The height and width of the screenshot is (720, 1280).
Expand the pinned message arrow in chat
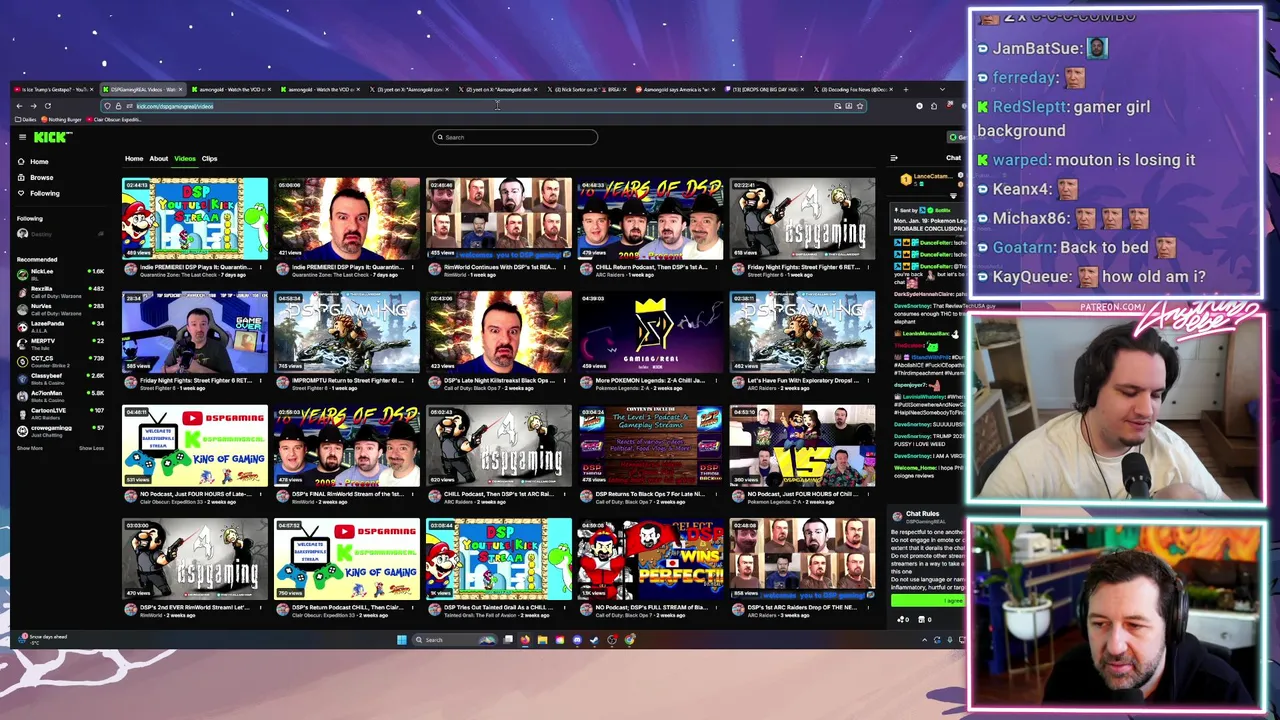(953, 196)
